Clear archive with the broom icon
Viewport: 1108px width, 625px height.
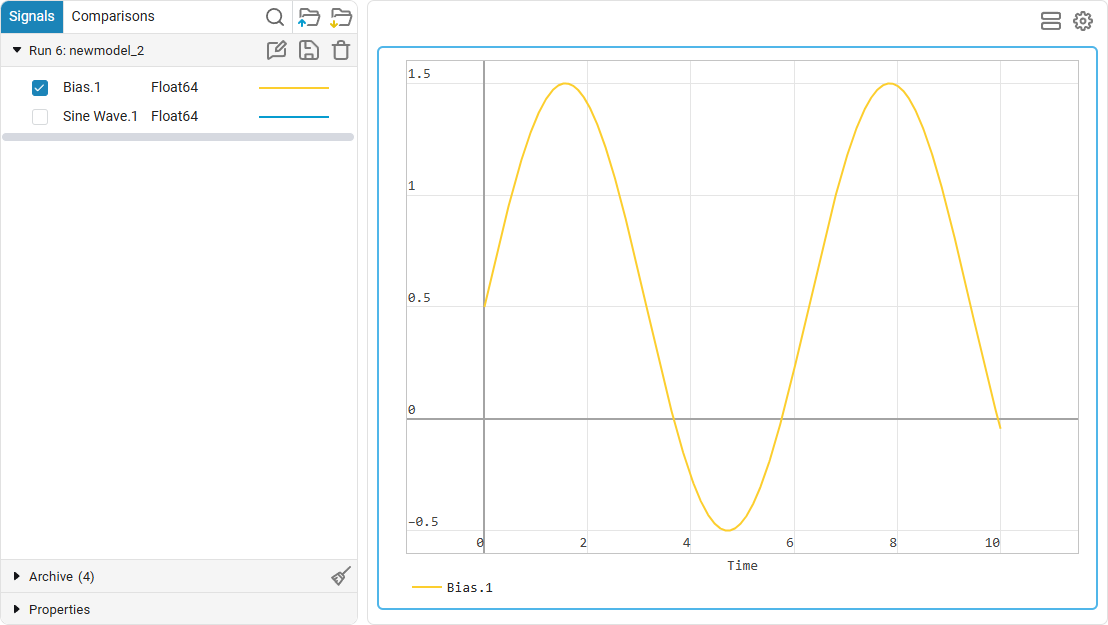click(341, 576)
